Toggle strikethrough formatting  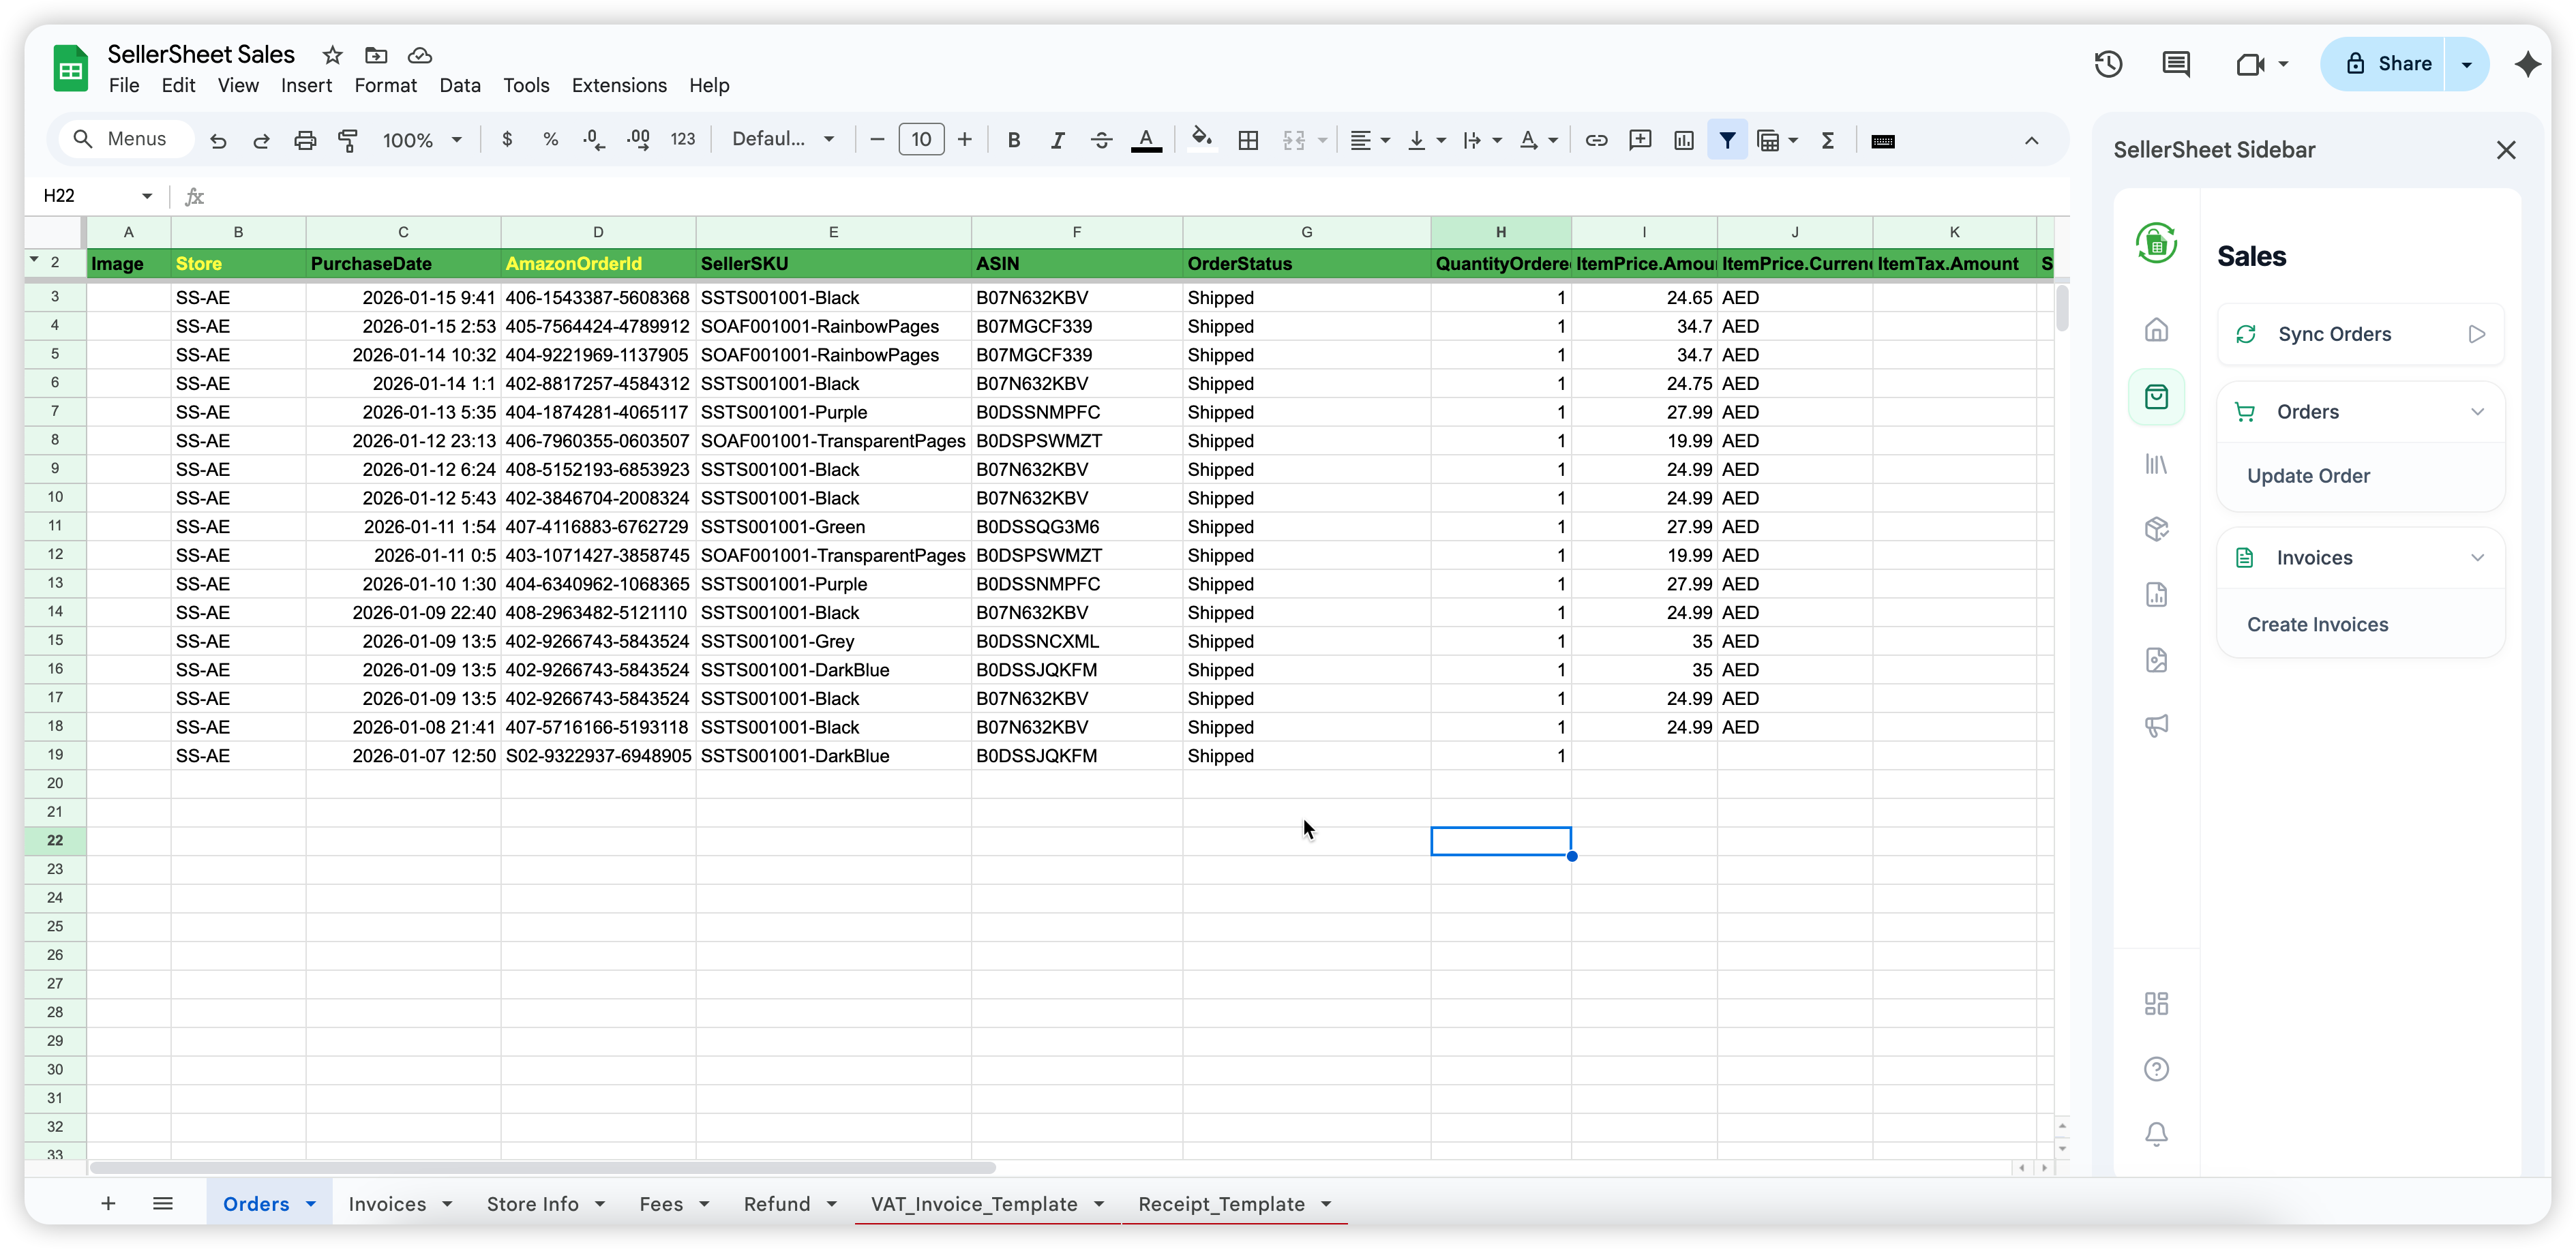click(x=1101, y=140)
